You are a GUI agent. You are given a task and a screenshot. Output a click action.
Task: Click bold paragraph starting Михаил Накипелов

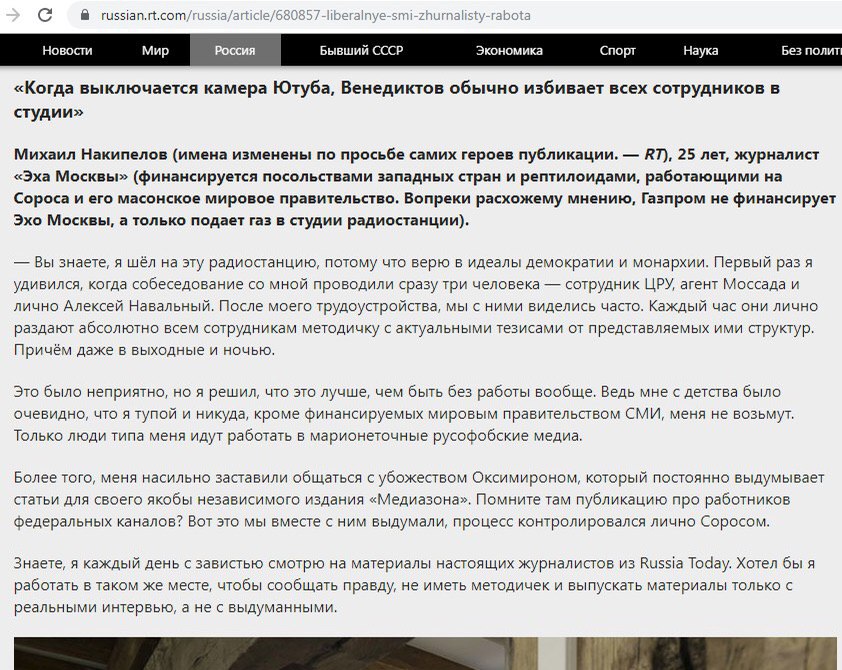(x=424, y=187)
